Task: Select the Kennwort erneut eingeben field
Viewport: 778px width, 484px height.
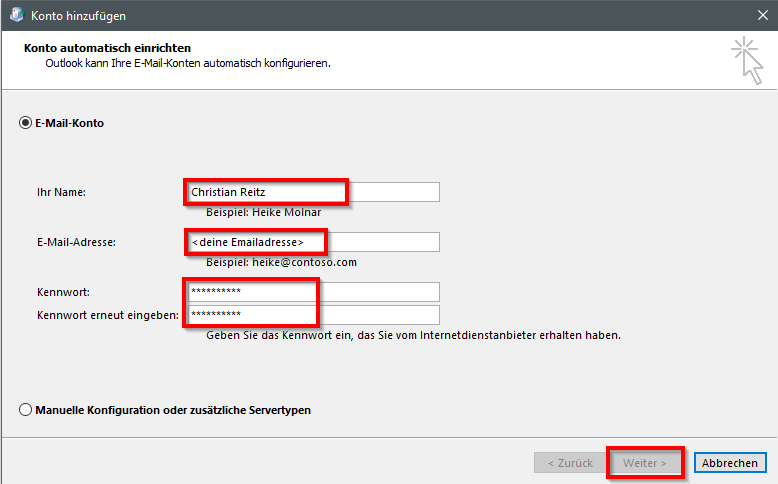Action: pos(312,315)
